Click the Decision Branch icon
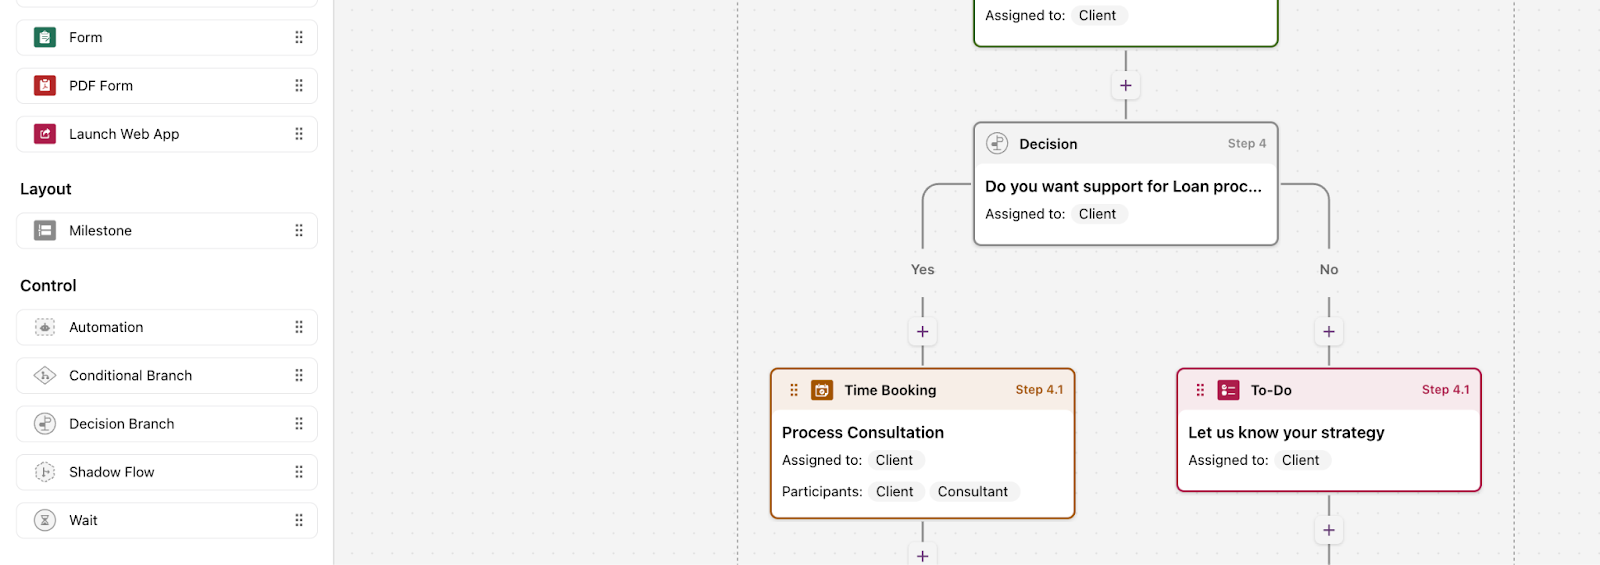The width and height of the screenshot is (1600, 565). click(45, 424)
